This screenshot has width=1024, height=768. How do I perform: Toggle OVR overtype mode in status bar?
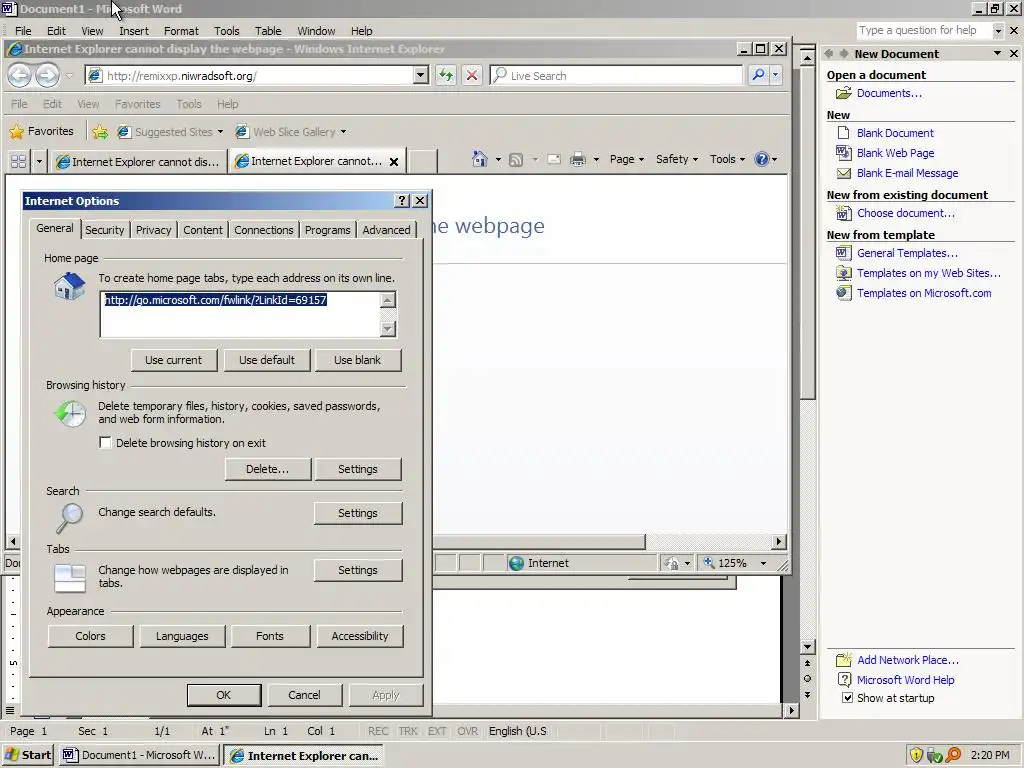pyautogui.click(x=468, y=731)
